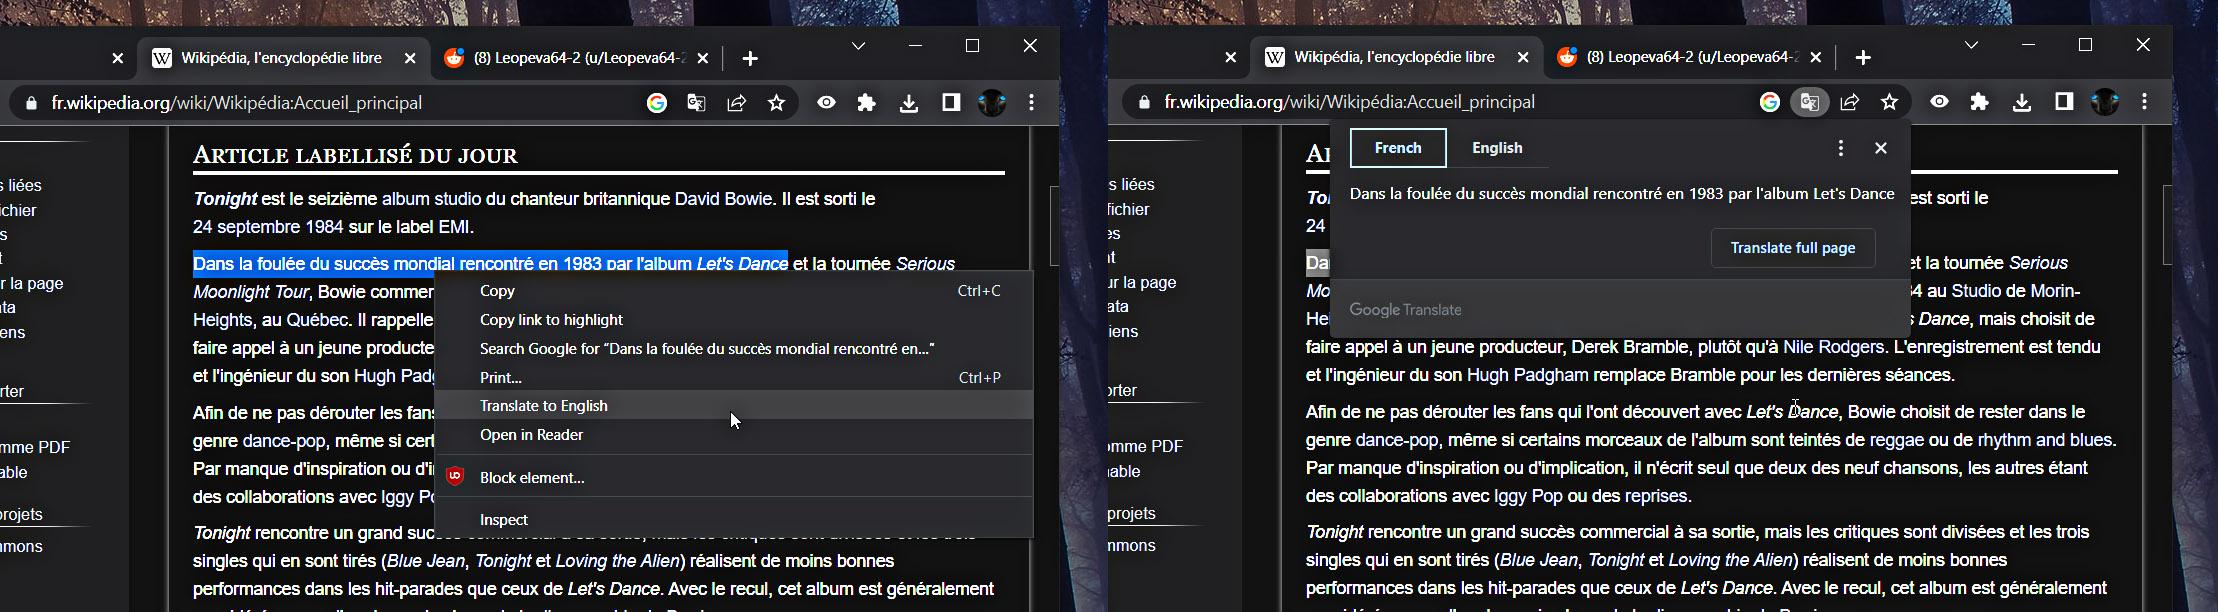Image resolution: width=2218 pixels, height=612 pixels.
Task: Click Google Translate icon in left browser address bar
Action: coord(697,103)
